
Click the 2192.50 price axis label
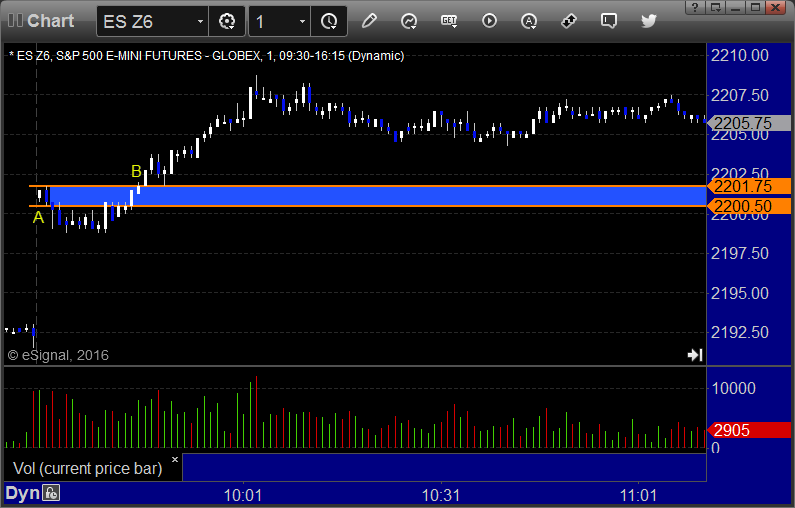740,332
